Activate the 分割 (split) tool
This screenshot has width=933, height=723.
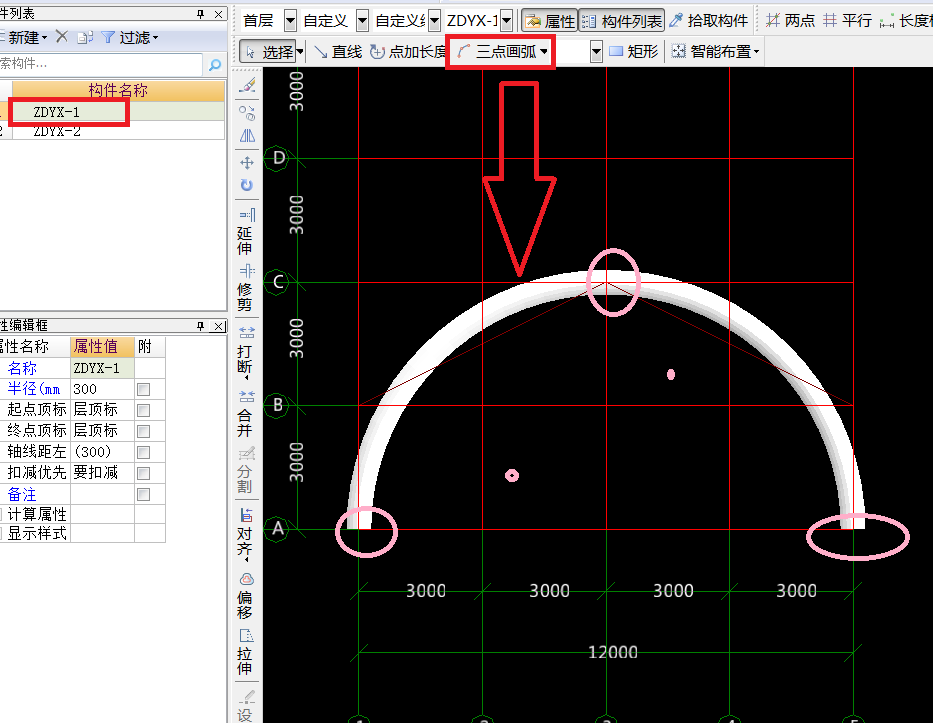tap(245, 470)
